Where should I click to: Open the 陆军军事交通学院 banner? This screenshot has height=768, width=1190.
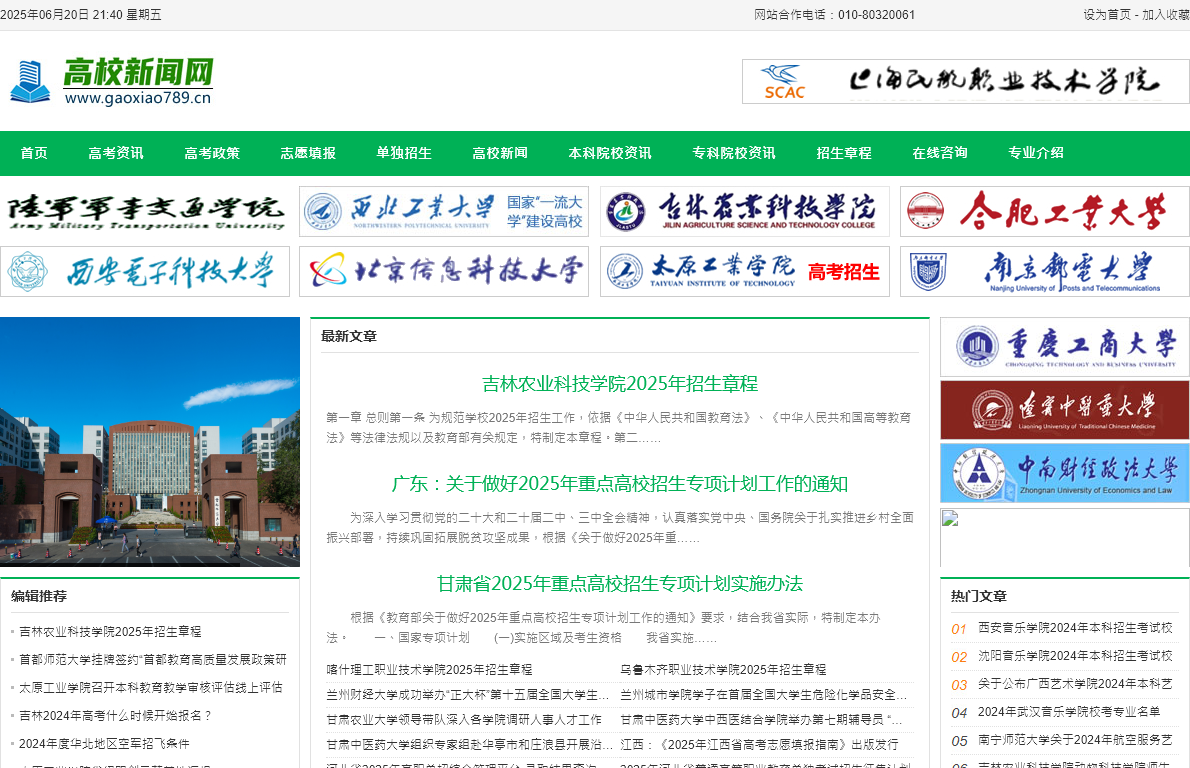click(x=144, y=212)
